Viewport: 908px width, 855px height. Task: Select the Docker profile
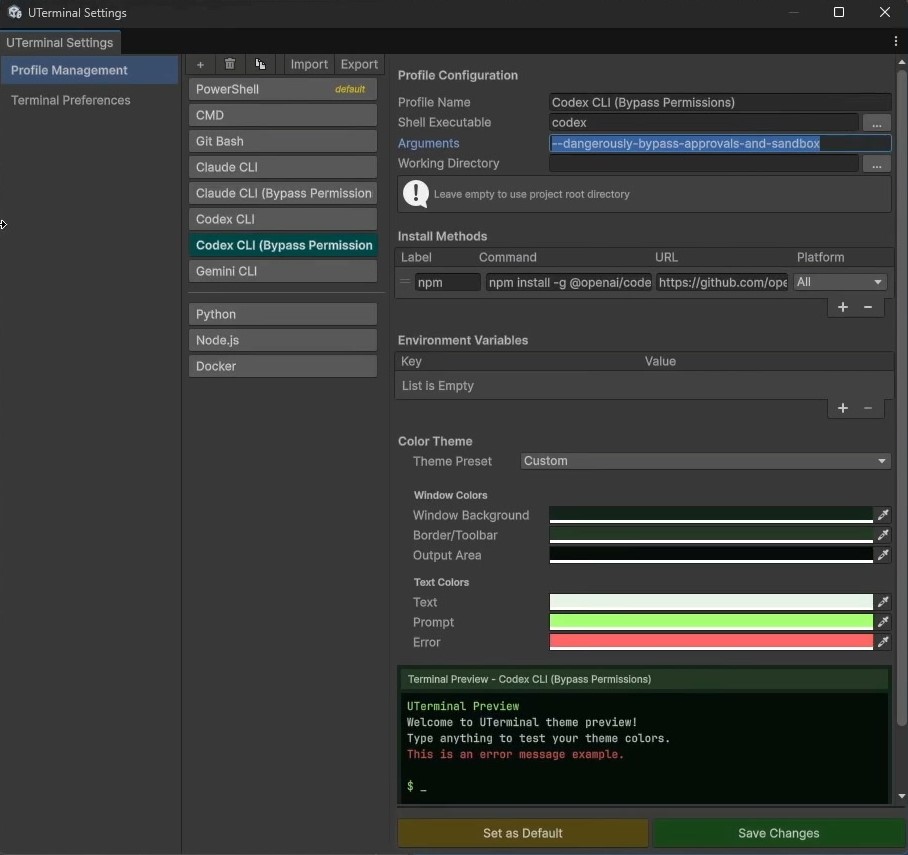coord(283,367)
